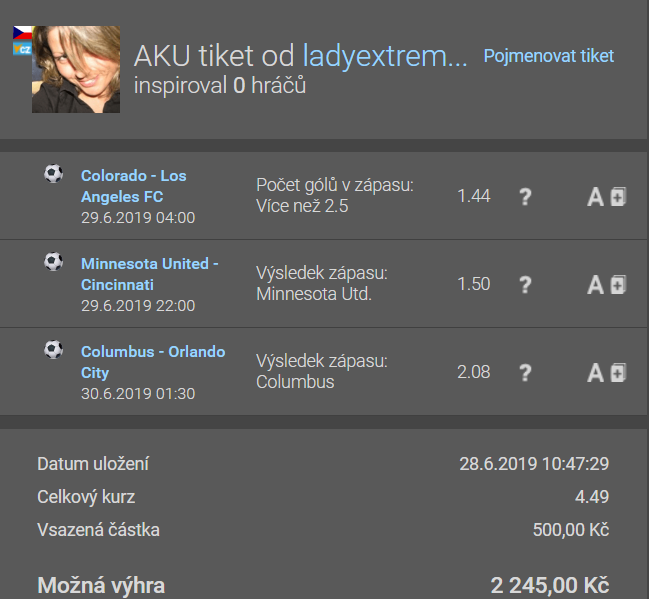
Task: Click the 1.44 odds value
Action: [473, 196]
